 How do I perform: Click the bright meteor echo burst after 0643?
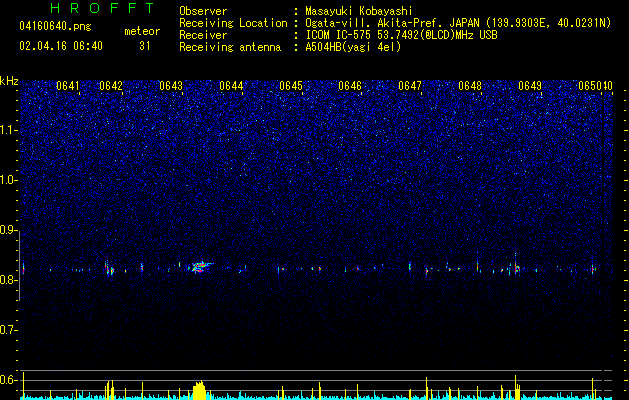[199, 267]
